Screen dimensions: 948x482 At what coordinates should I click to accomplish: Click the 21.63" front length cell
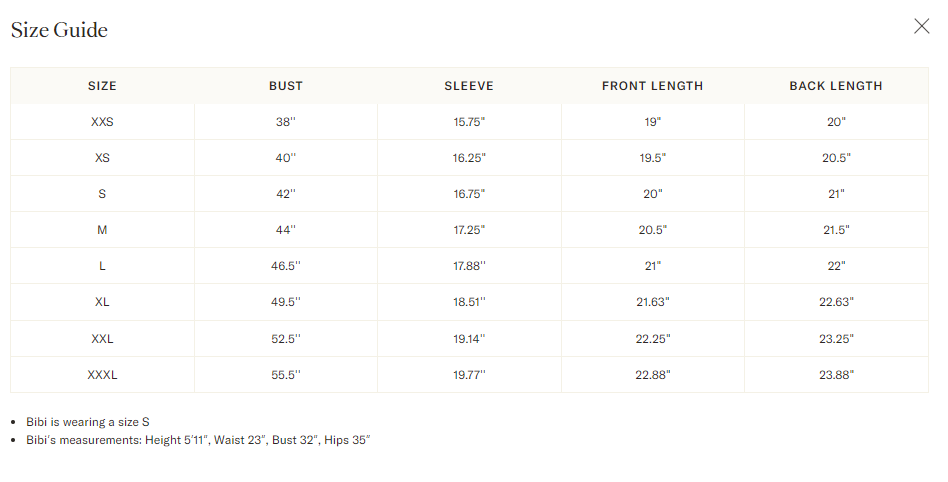(652, 302)
